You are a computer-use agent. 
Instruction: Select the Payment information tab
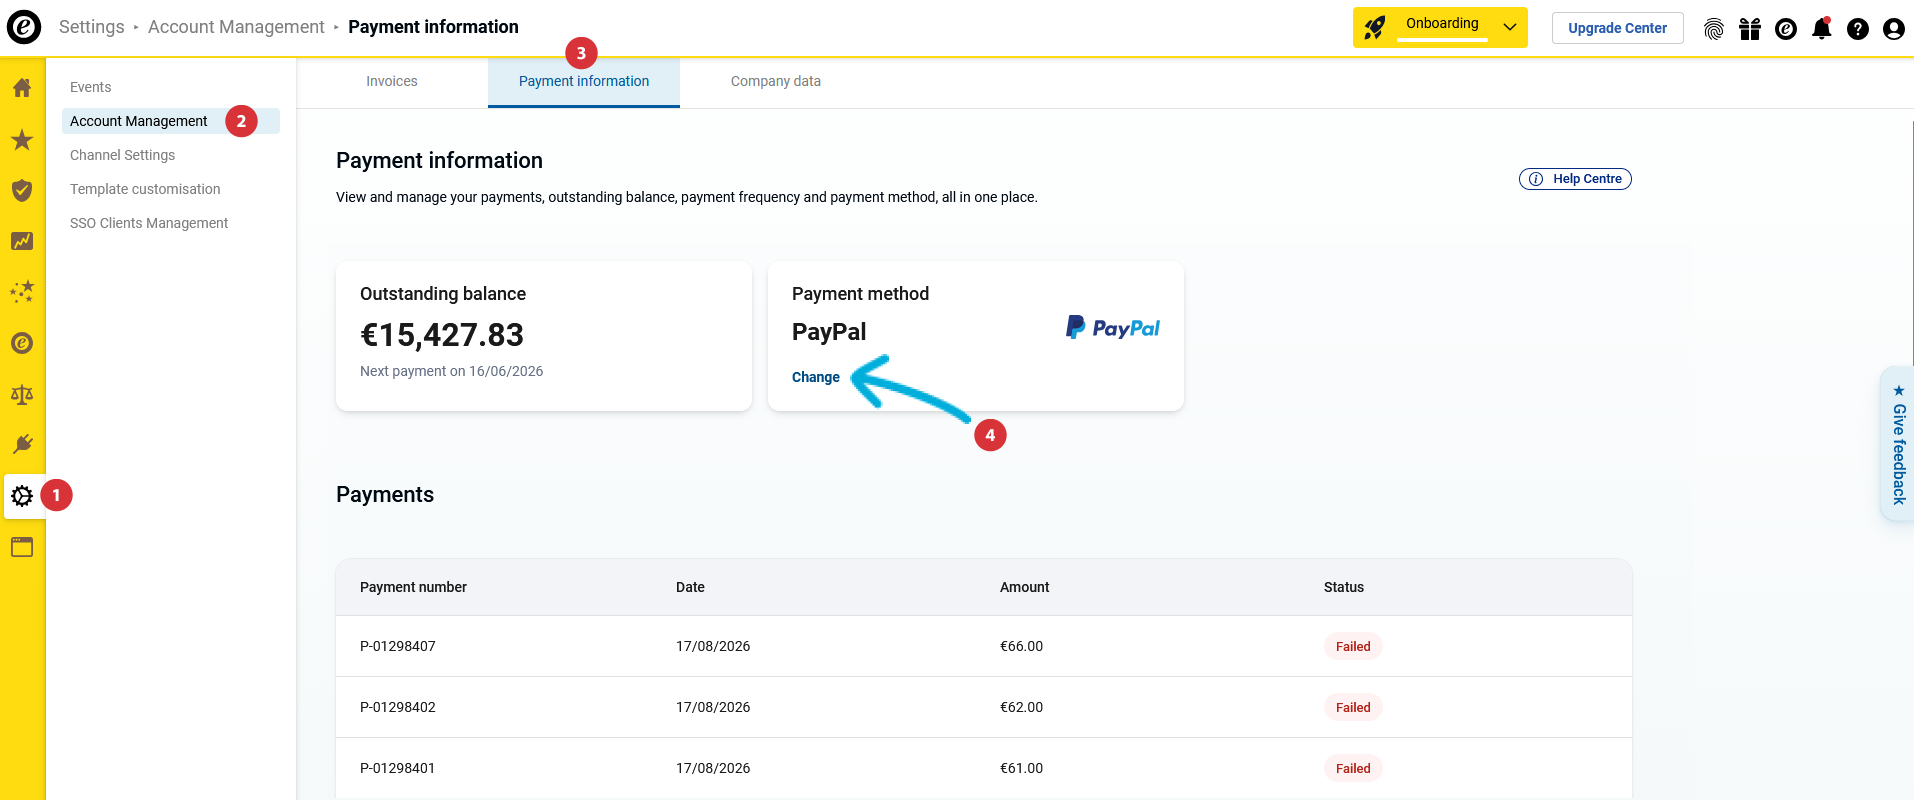(584, 82)
